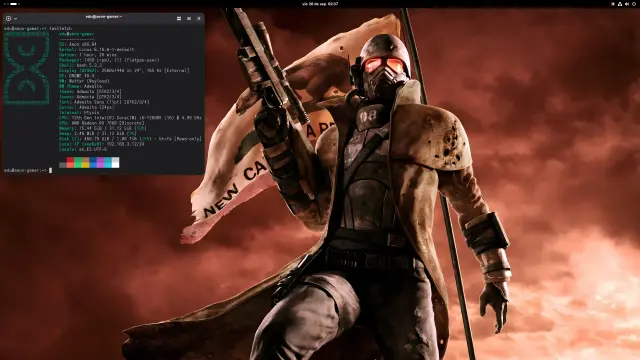Click the CPU line showing Intel Core
Viewport: 640px width, 360px height.
pyautogui.click(x=130, y=118)
